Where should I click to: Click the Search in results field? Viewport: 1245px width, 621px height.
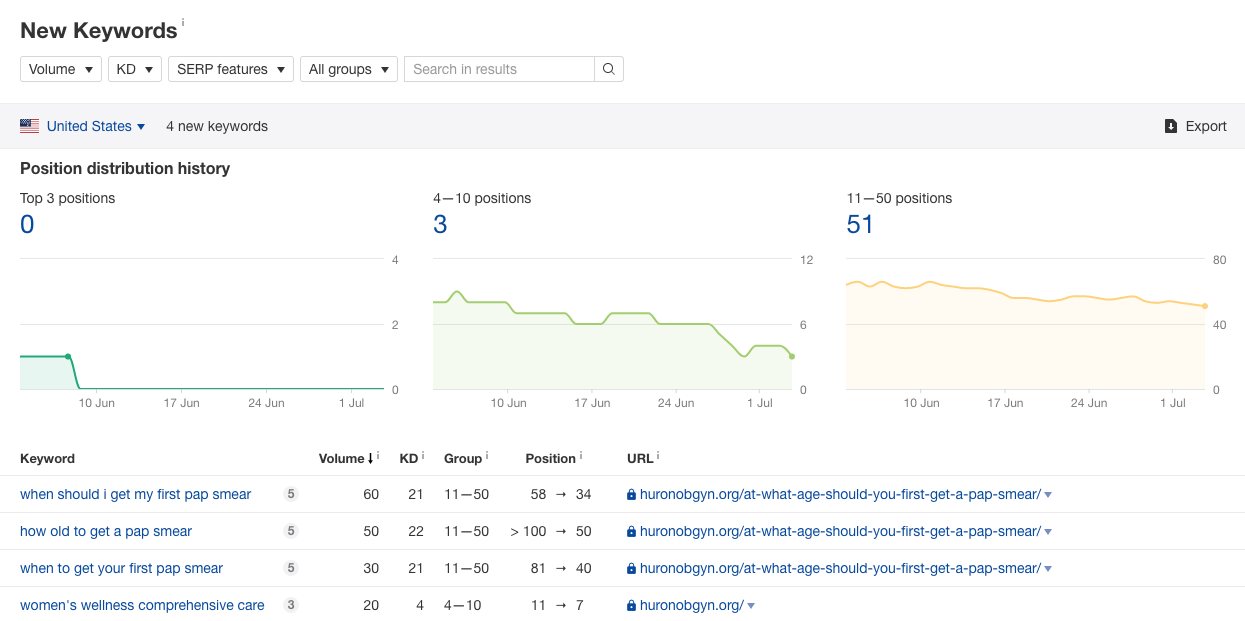(x=499, y=69)
